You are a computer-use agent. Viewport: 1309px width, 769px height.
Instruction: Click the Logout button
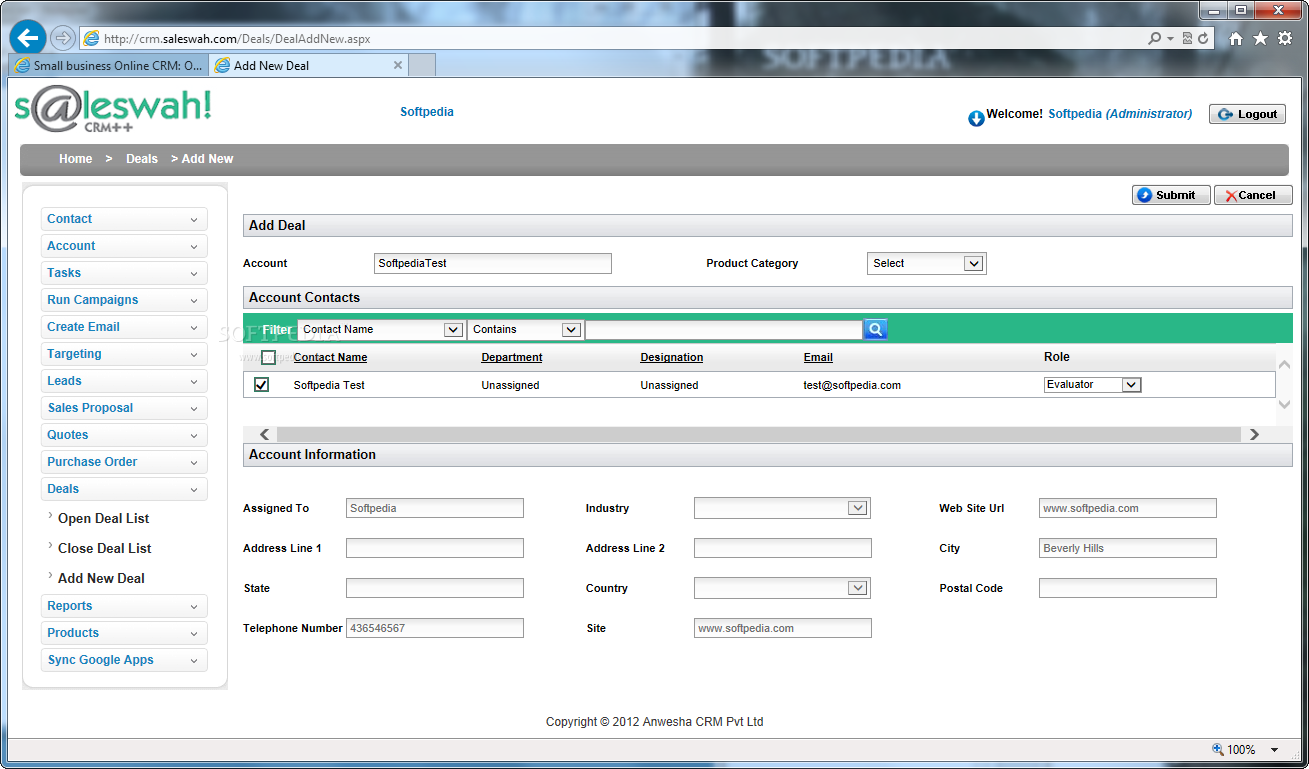1247,114
